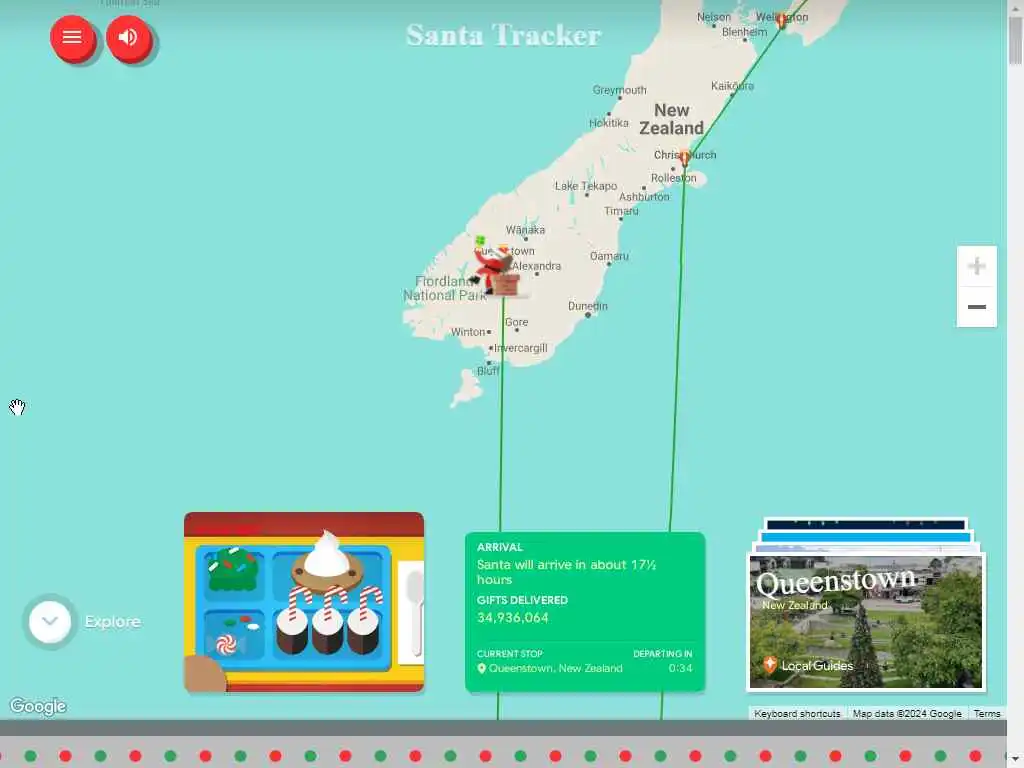
Task: Click the Dunedin map label
Action: (588, 306)
